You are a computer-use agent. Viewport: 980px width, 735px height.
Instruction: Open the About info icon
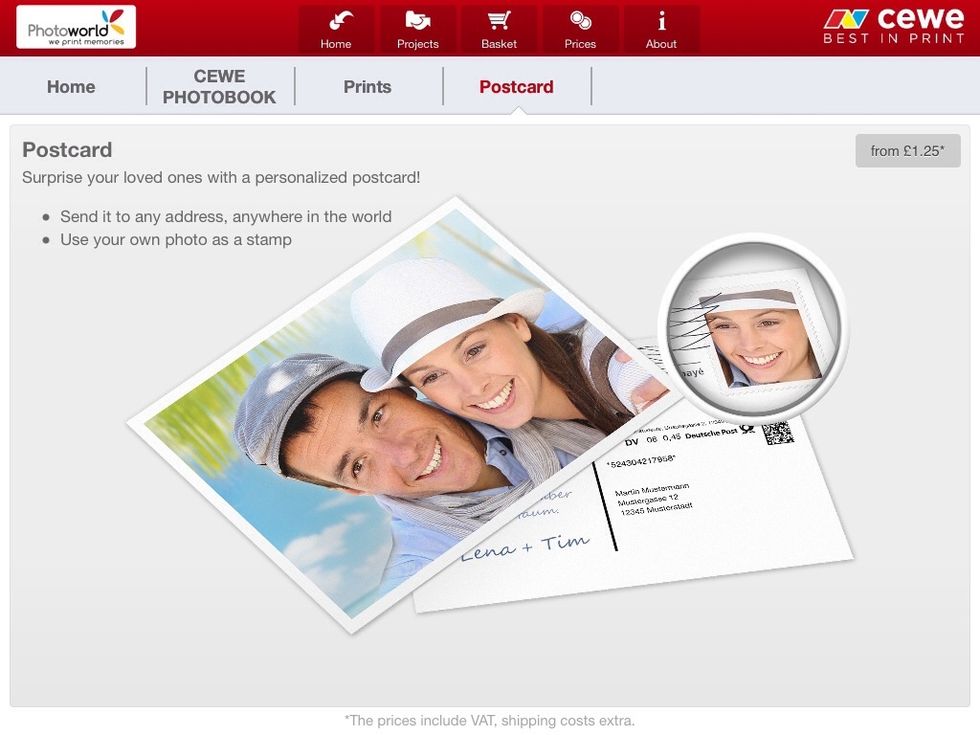pos(661,29)
